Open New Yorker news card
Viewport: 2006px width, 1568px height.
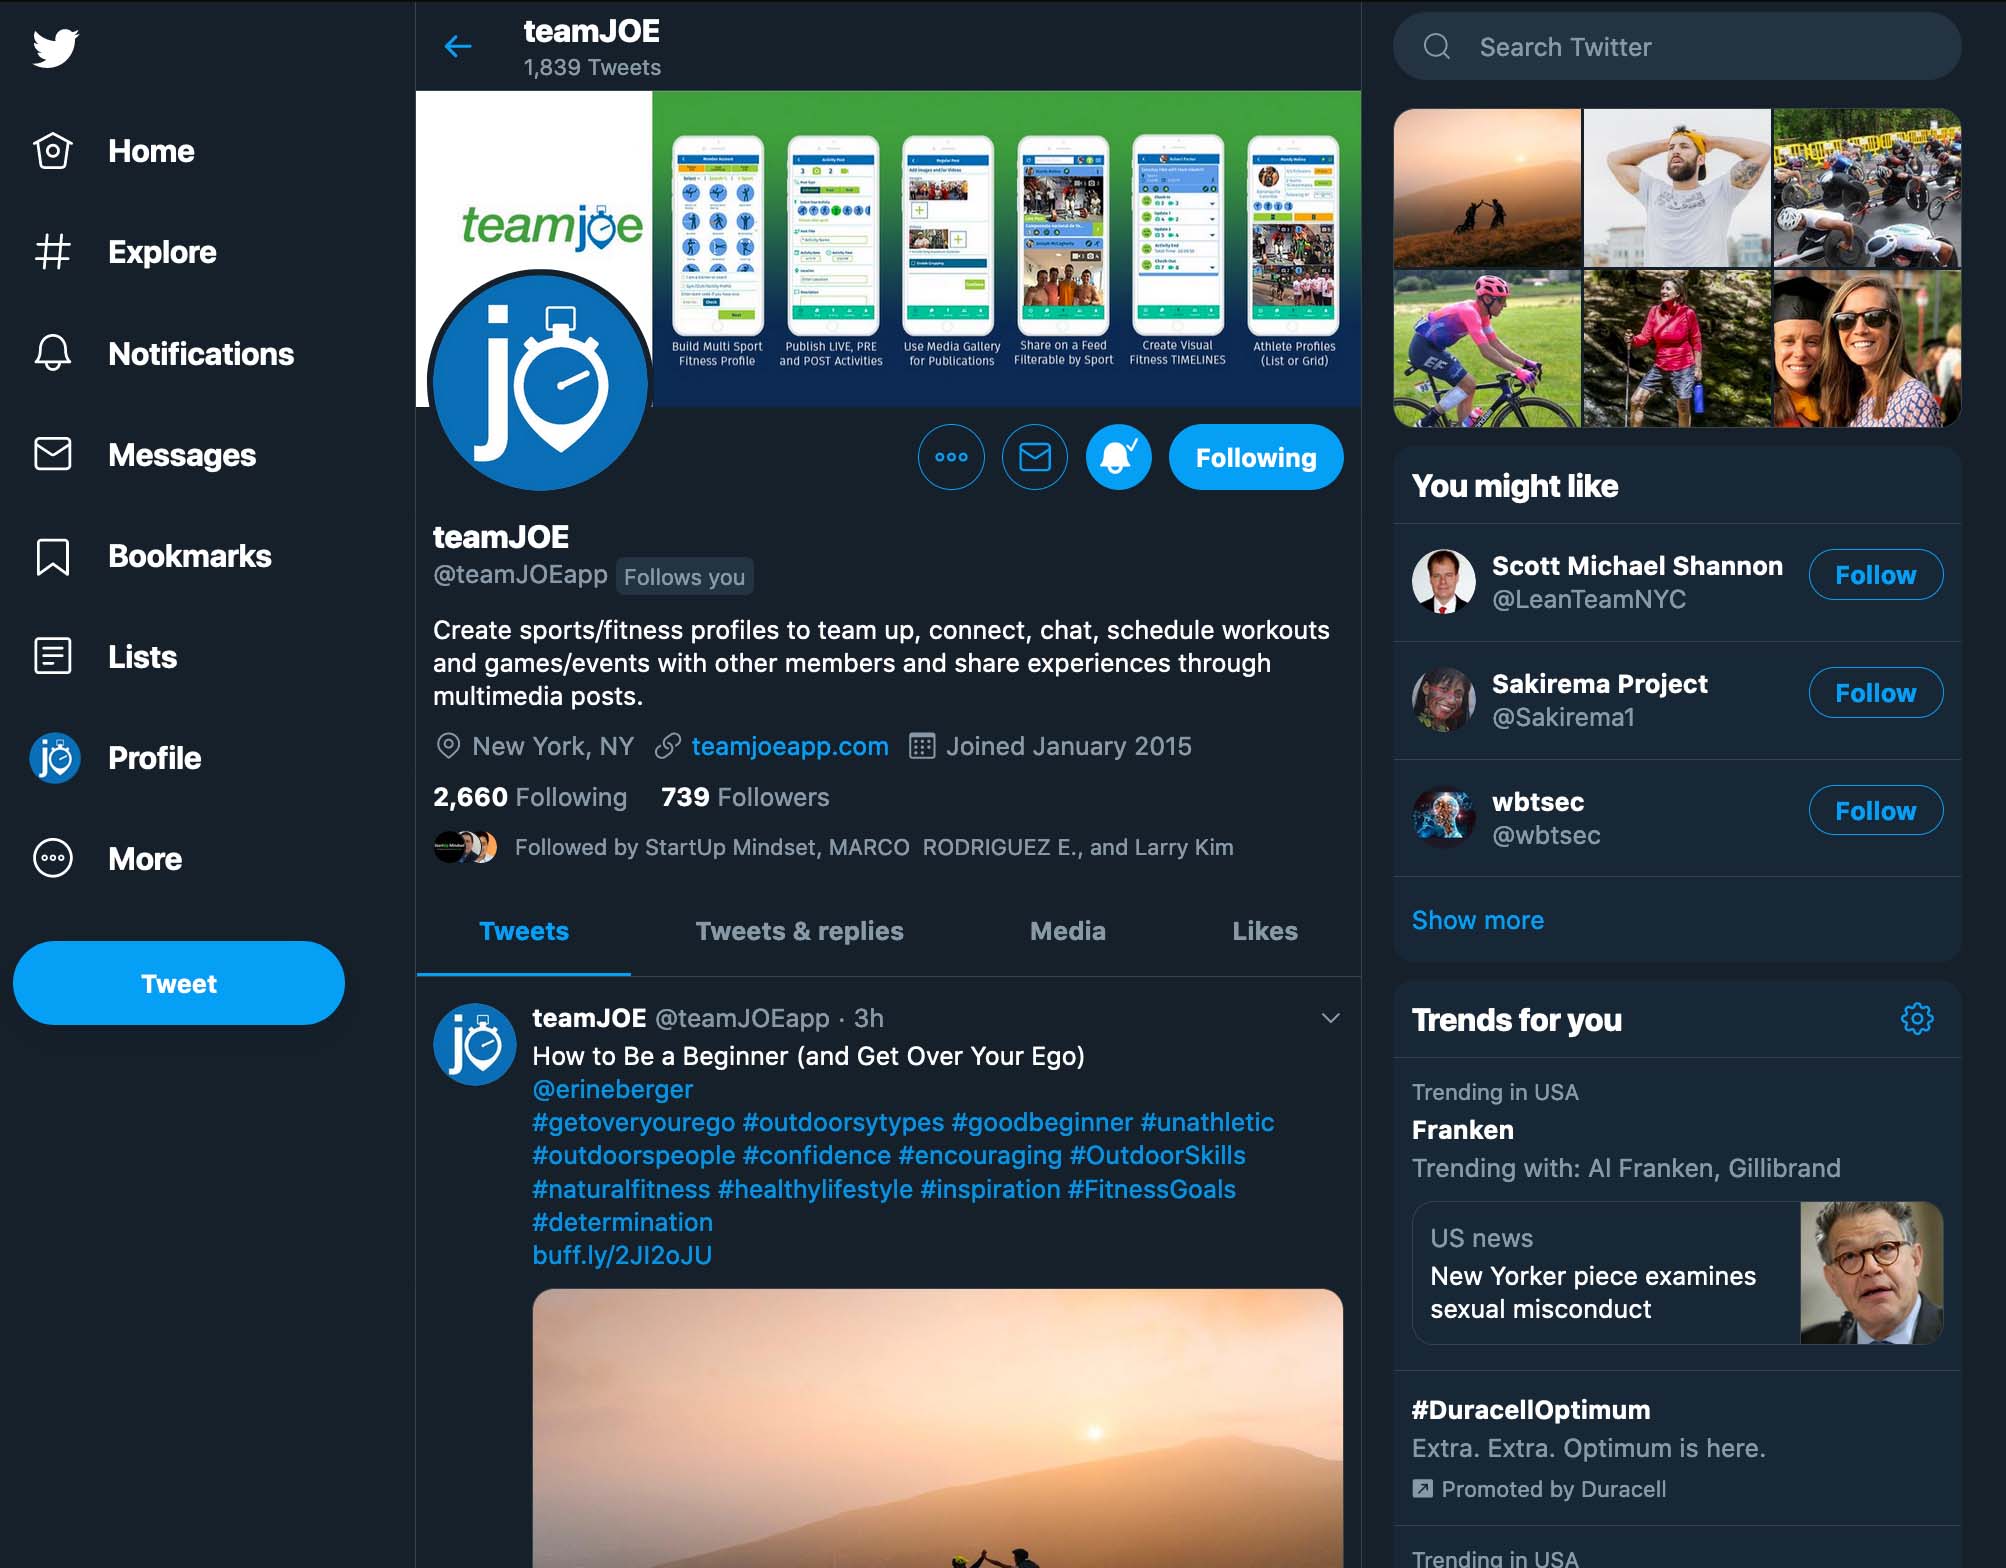coord(1677,1273)
